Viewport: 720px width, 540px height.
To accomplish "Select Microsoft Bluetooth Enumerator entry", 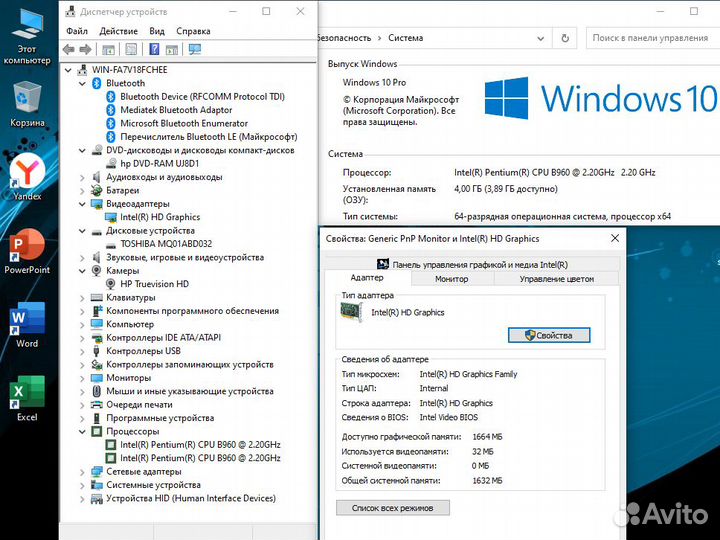I will 184,123.
